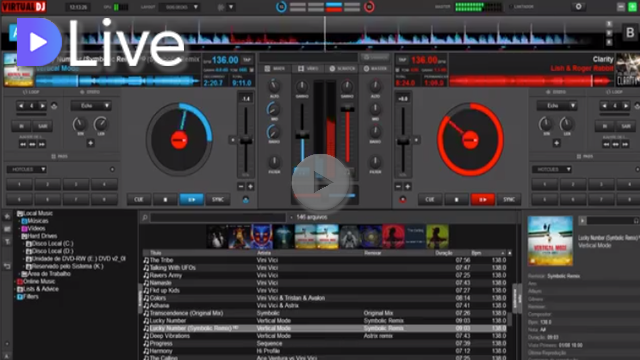Viewport: 640px width, 360px height.
Task: Click the left deck loop back-move button
Action: [x=23, y=144]
